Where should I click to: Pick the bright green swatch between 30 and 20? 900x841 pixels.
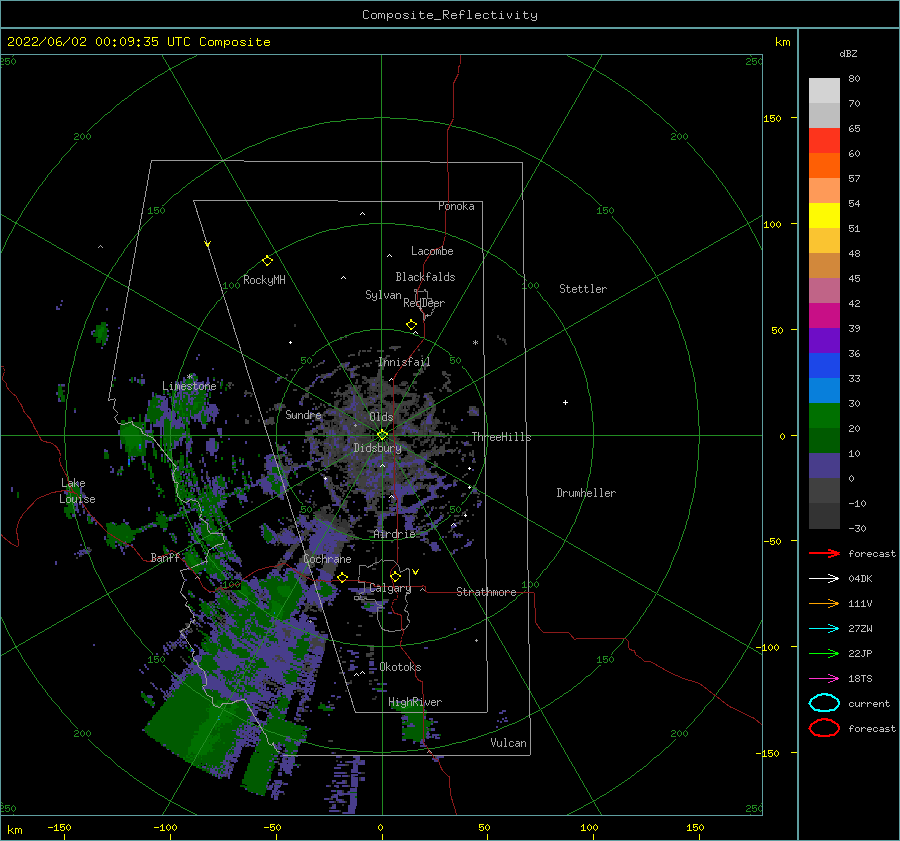[824, 416]
